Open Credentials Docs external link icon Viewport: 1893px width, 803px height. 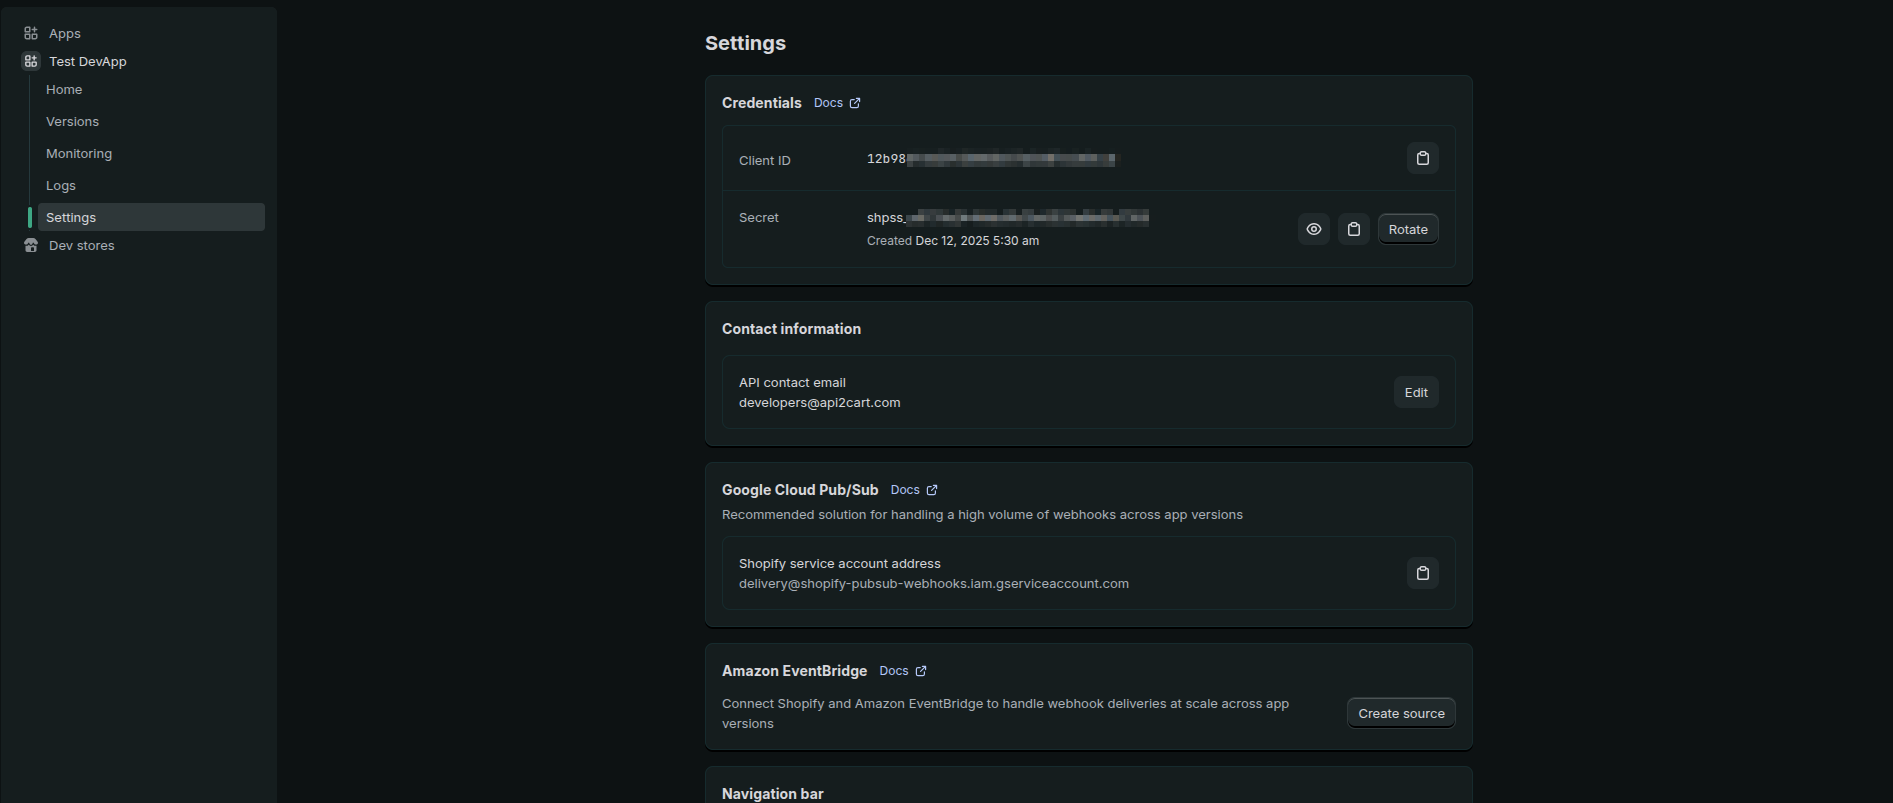pos(855,103)
